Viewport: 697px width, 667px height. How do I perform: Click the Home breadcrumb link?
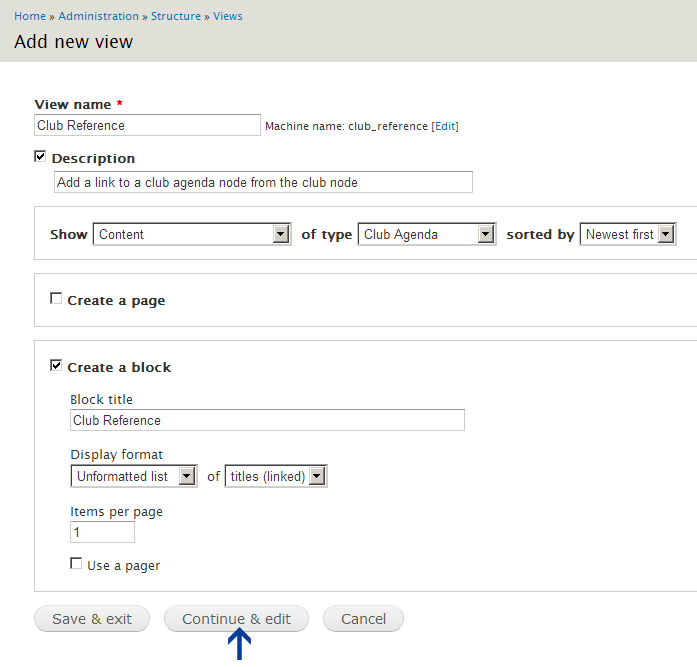(30, 16)
